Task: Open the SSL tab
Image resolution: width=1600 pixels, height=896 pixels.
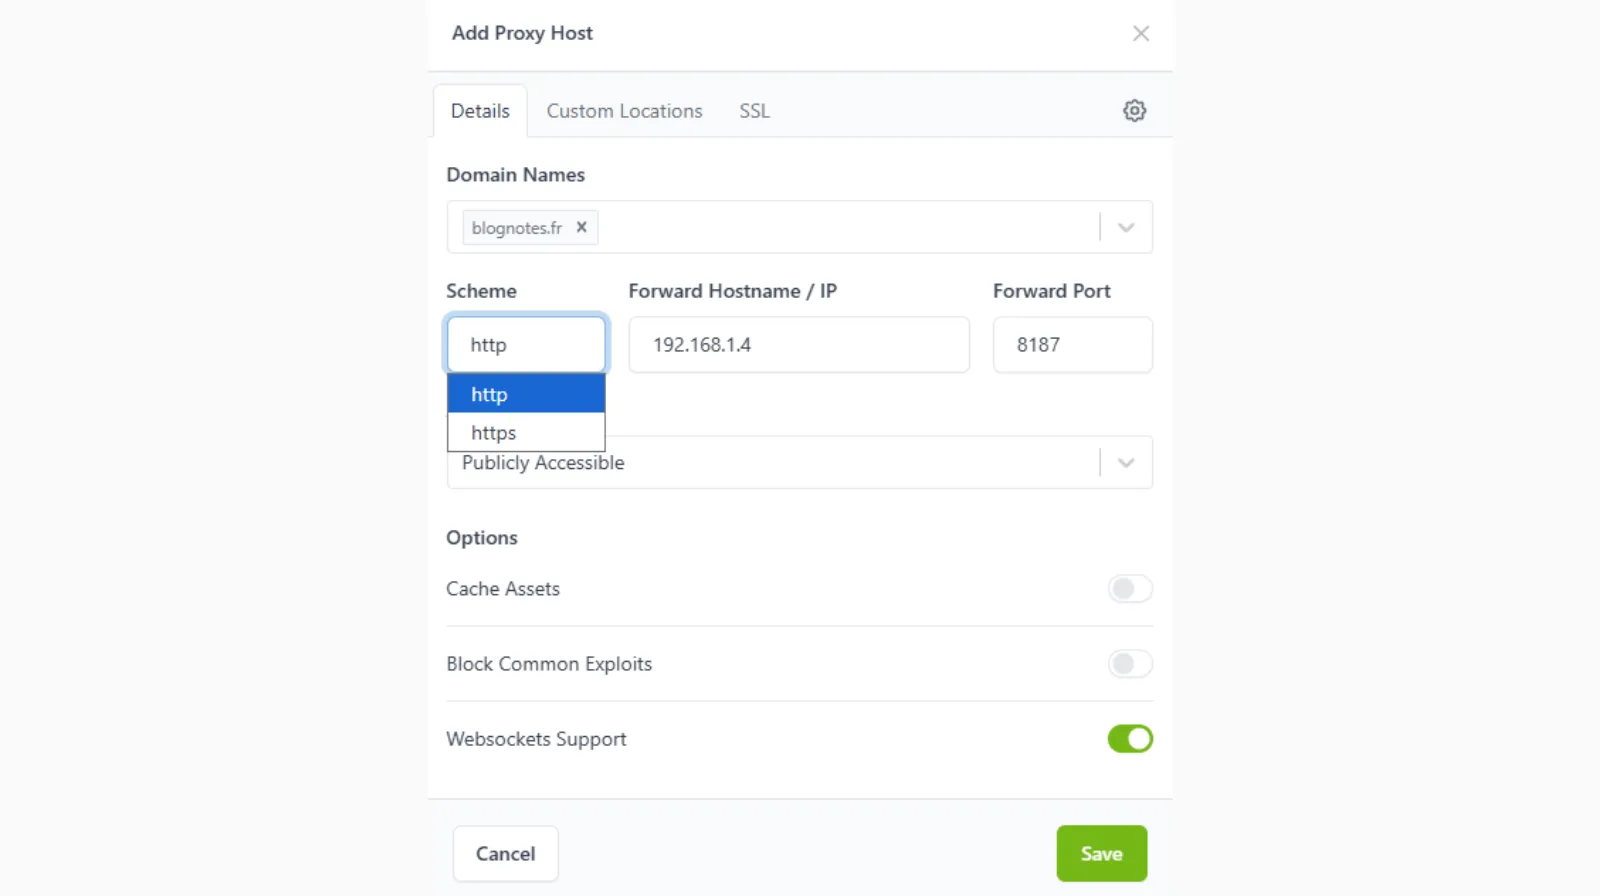Action: tap(754, 111)
